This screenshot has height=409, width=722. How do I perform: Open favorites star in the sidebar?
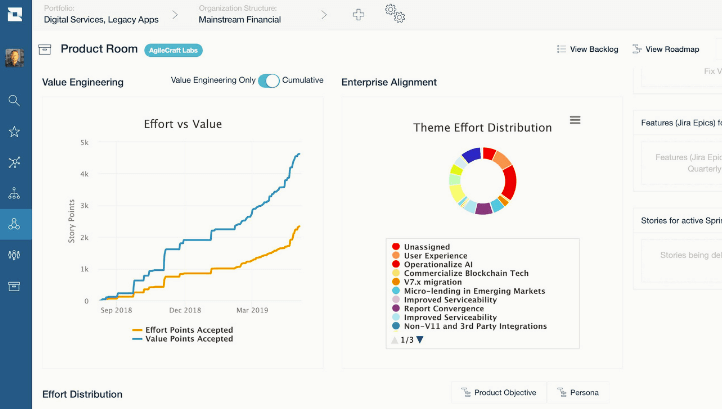click(x=14, y=131)
